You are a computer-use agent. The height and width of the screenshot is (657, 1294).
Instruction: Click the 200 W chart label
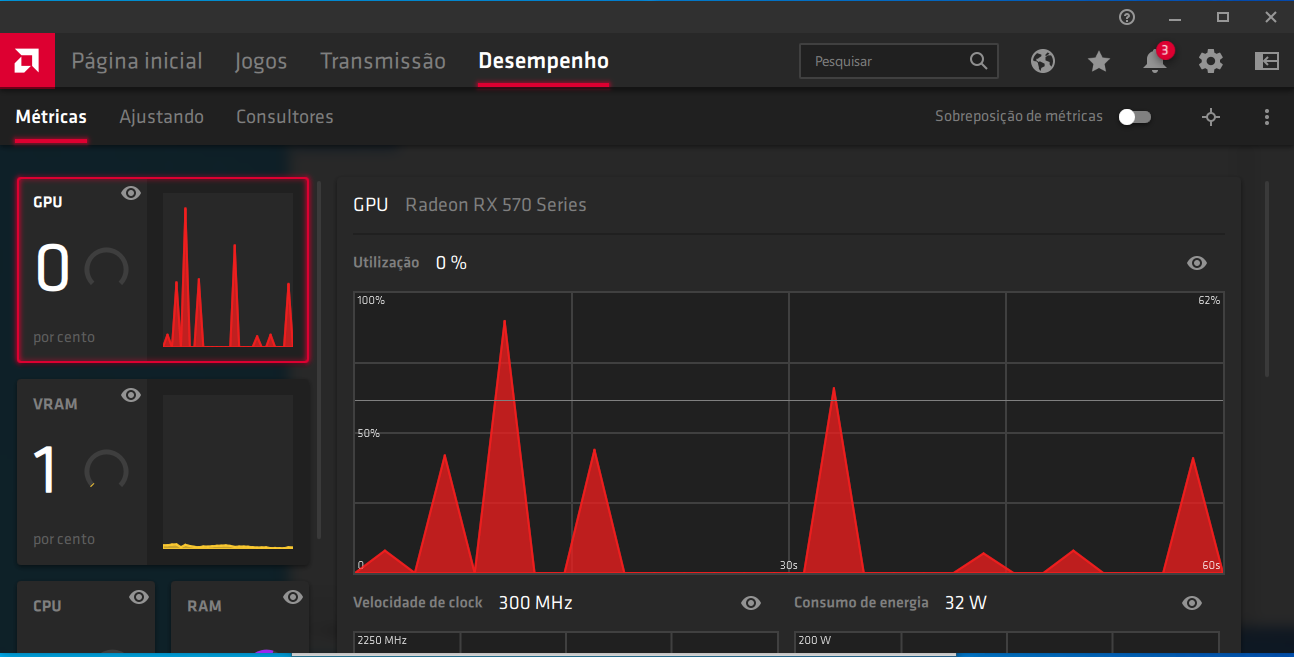(x=815, y=640)
